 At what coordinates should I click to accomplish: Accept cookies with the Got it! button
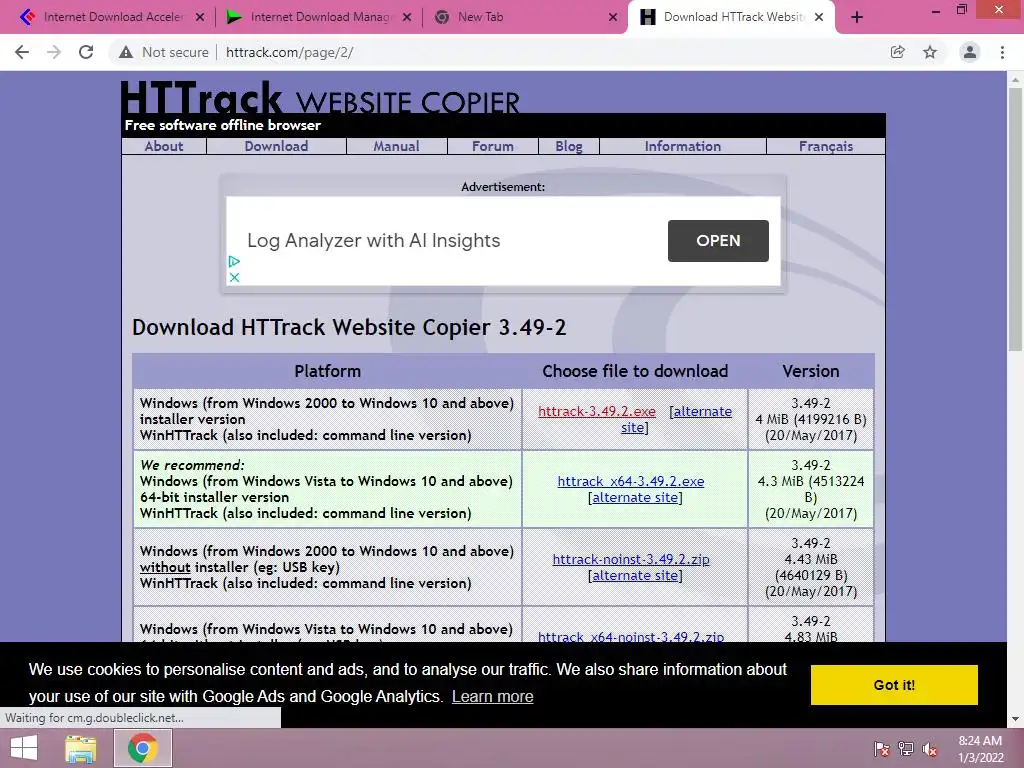click(894, 685)
